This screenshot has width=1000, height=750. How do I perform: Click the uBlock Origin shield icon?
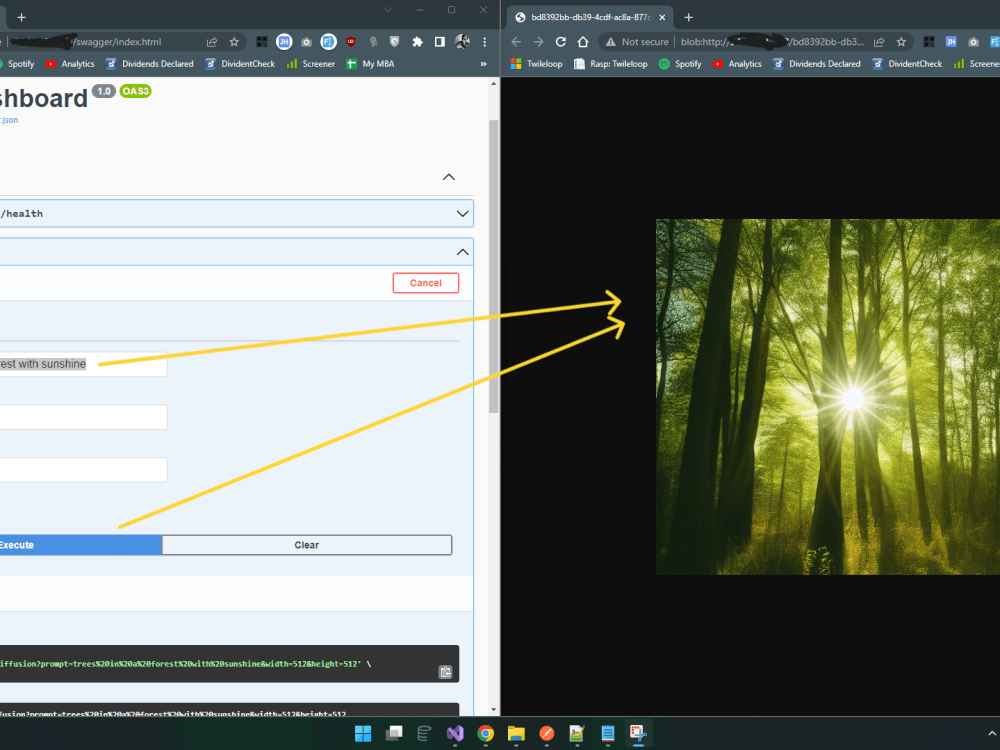tap(351, 42)
